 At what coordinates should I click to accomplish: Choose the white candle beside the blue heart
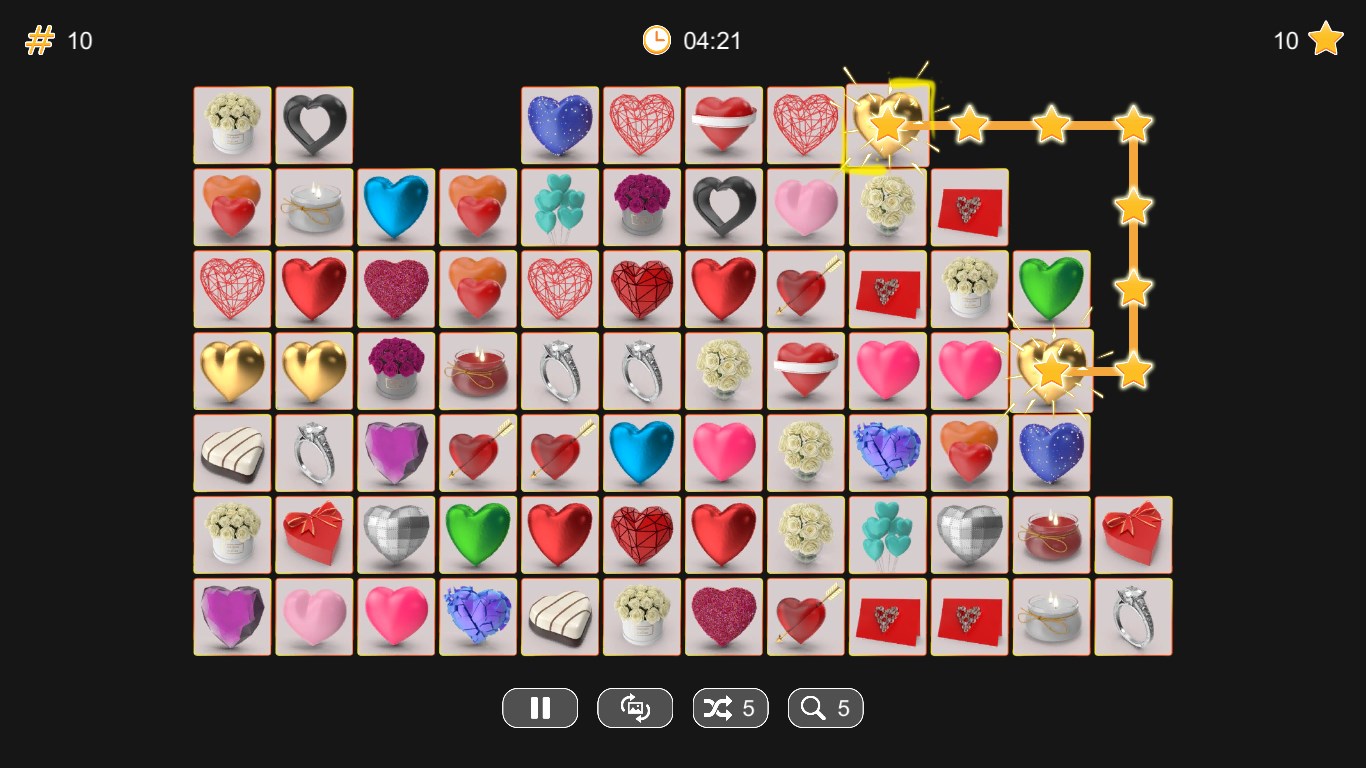pos(314,207)
